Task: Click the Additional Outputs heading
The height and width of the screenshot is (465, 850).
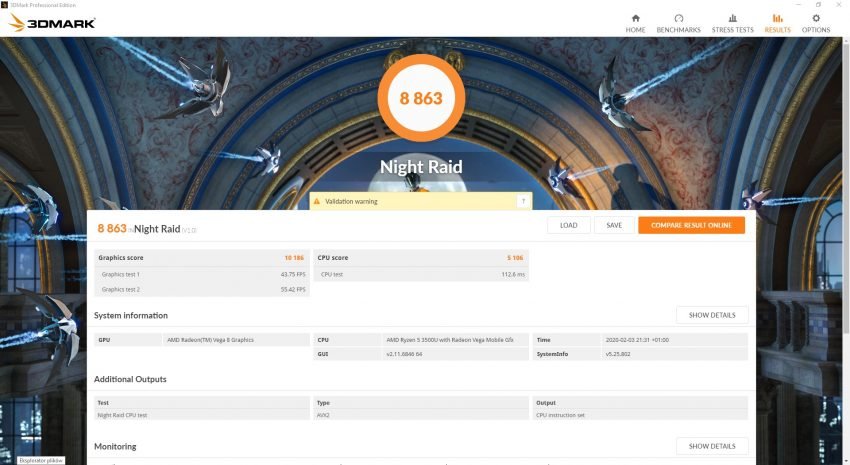Action: [130, 379]
